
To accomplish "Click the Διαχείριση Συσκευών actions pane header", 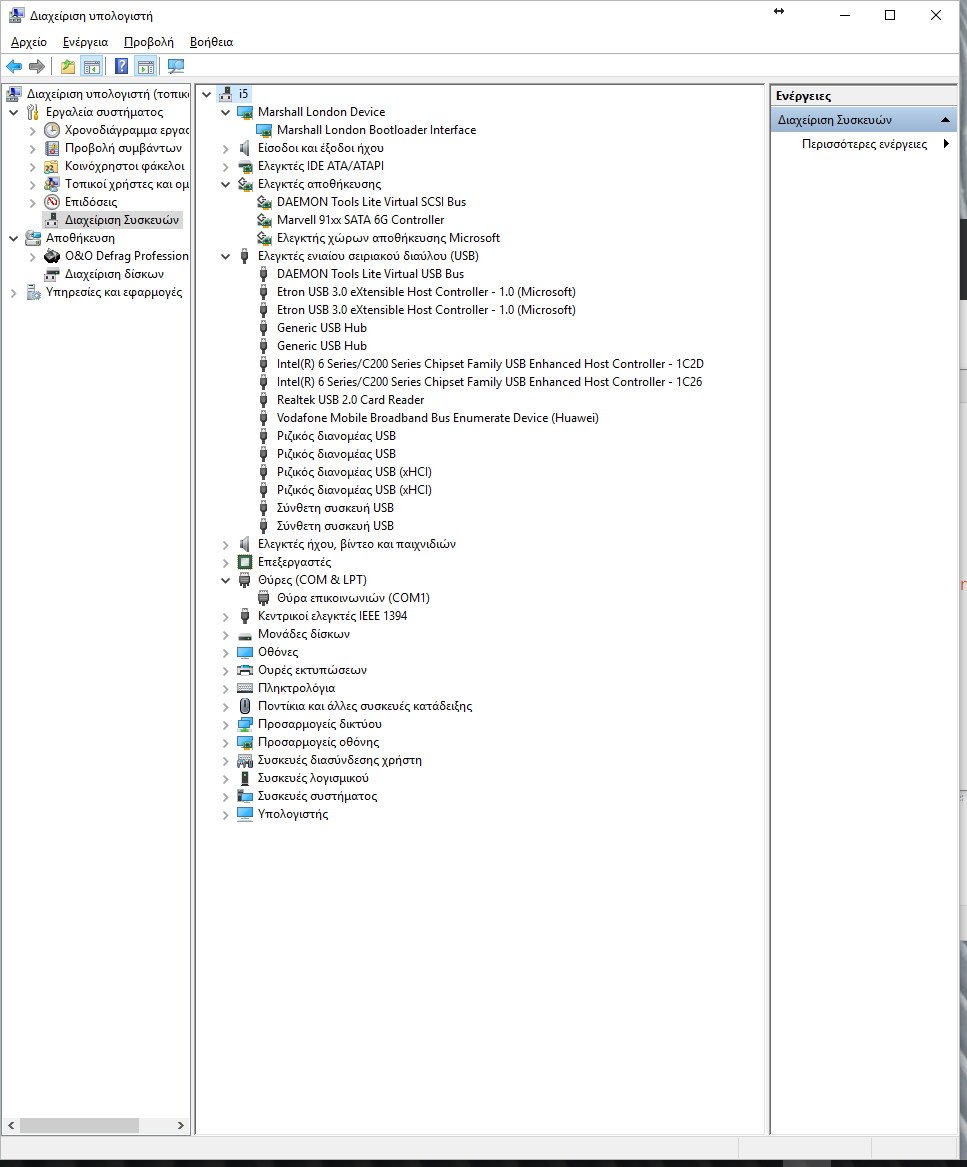I will pos(864,120).
